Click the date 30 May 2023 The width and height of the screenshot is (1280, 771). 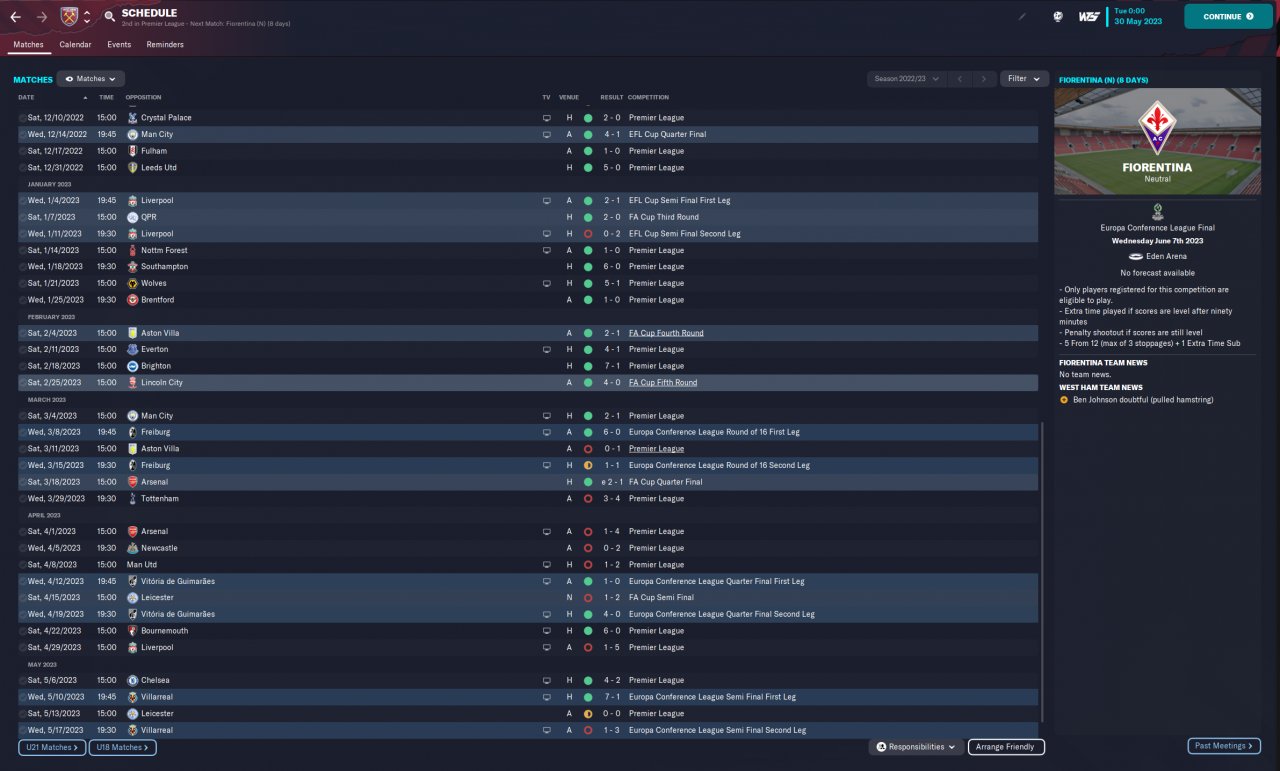pyautogui.click(x=1139, y=22)
